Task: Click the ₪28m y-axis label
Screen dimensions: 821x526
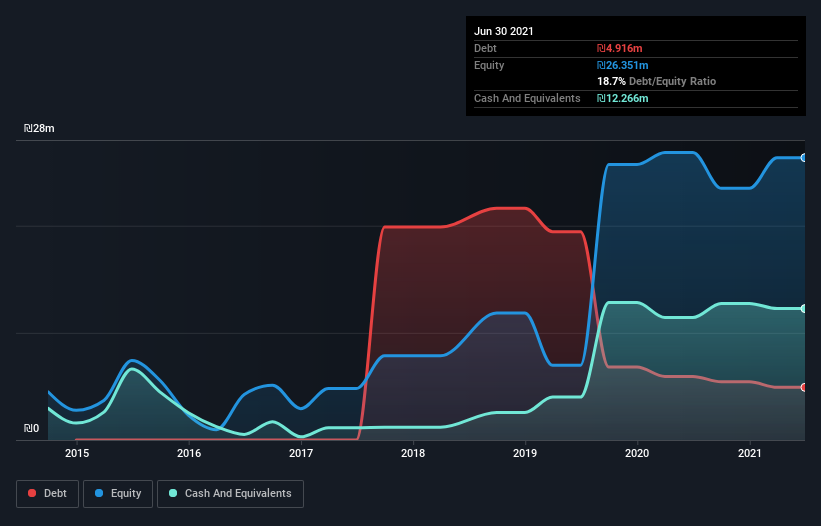Action: coord(39,128)
